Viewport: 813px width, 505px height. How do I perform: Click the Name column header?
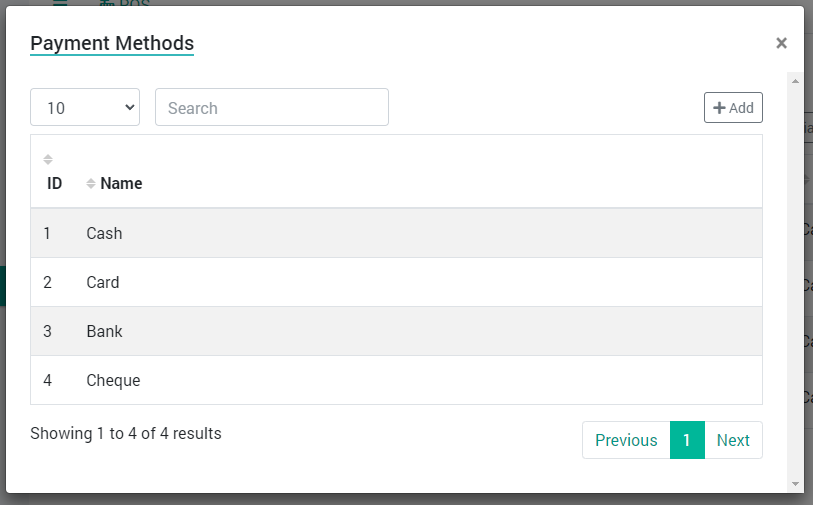click(x=121, y=184)
